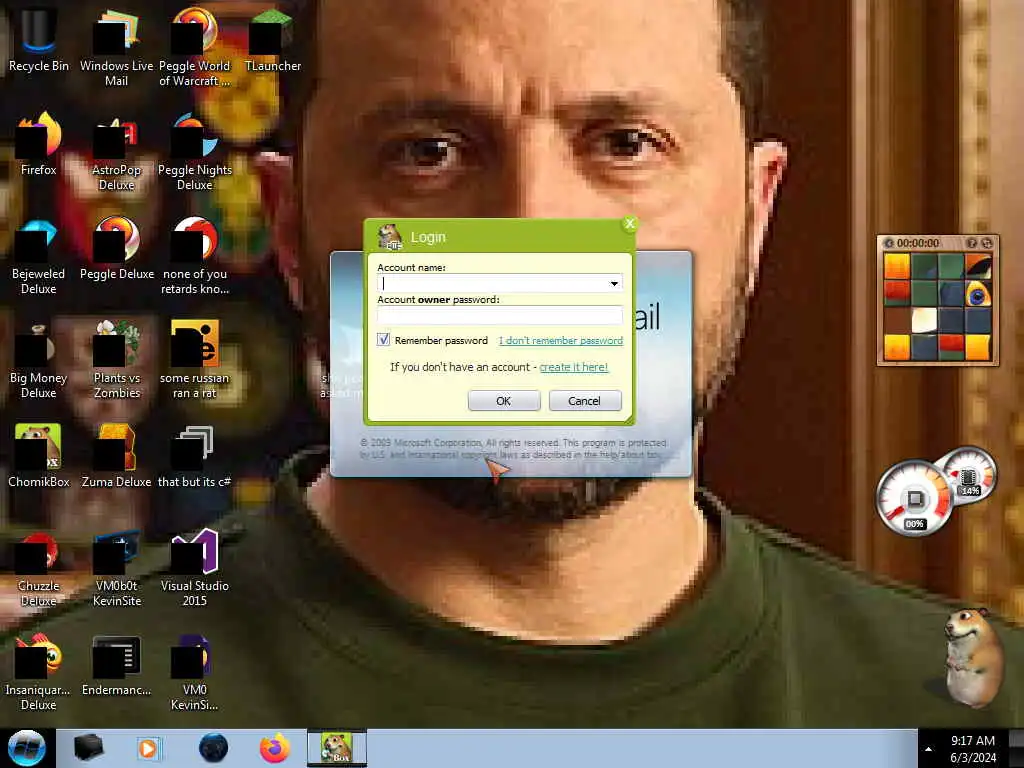Open the VM0 KevinSi... desktop icon
The width and height of the screenshot is (1024, 768).
195,671
